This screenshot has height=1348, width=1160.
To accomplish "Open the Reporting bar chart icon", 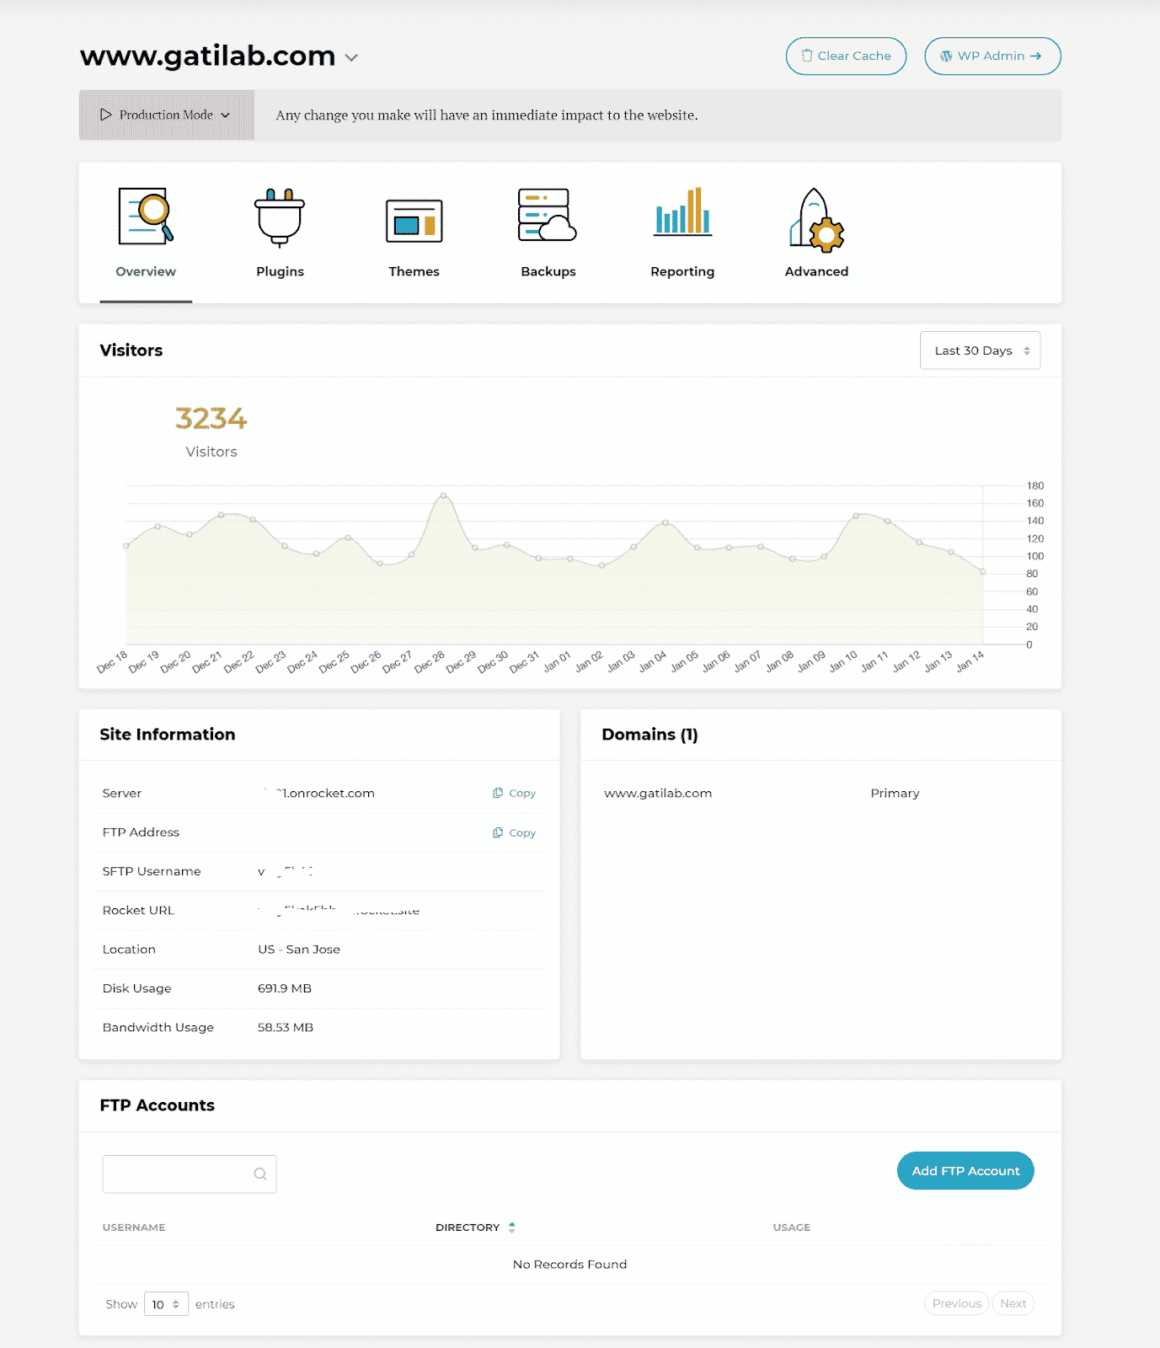I will [x=682, y=213].
